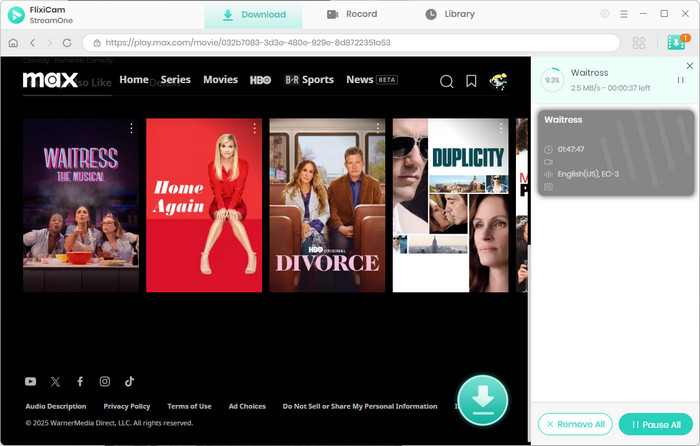Open Terms of Use footer link

coord(189,406)
